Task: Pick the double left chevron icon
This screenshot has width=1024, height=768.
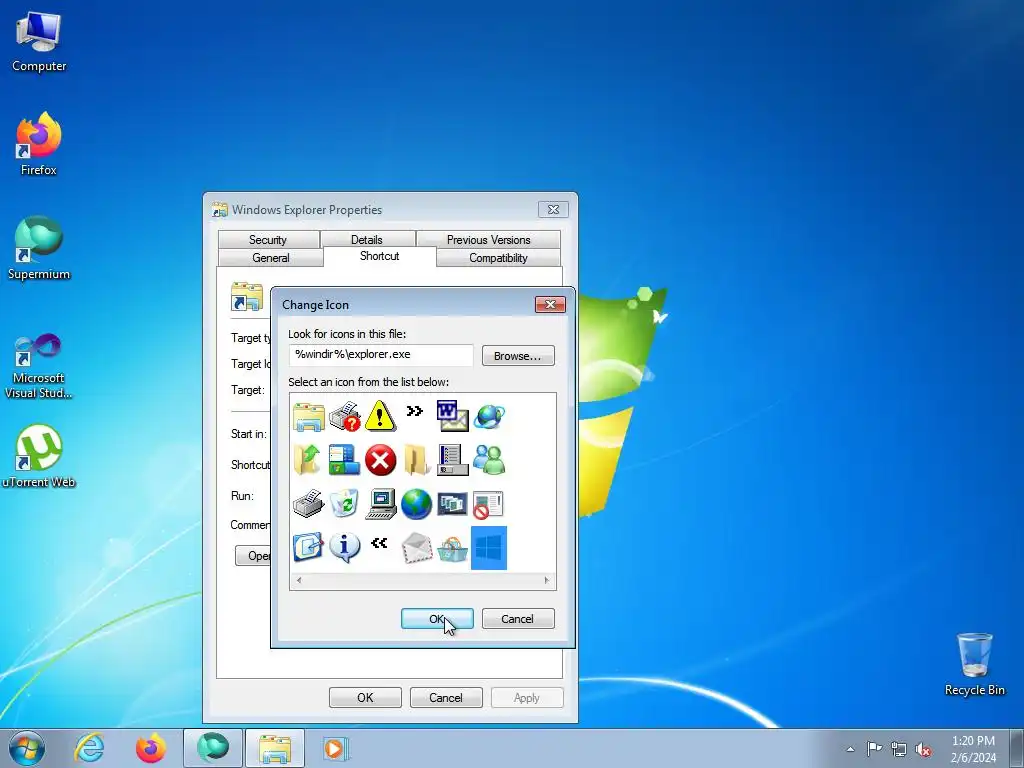Action: (379, 543)
